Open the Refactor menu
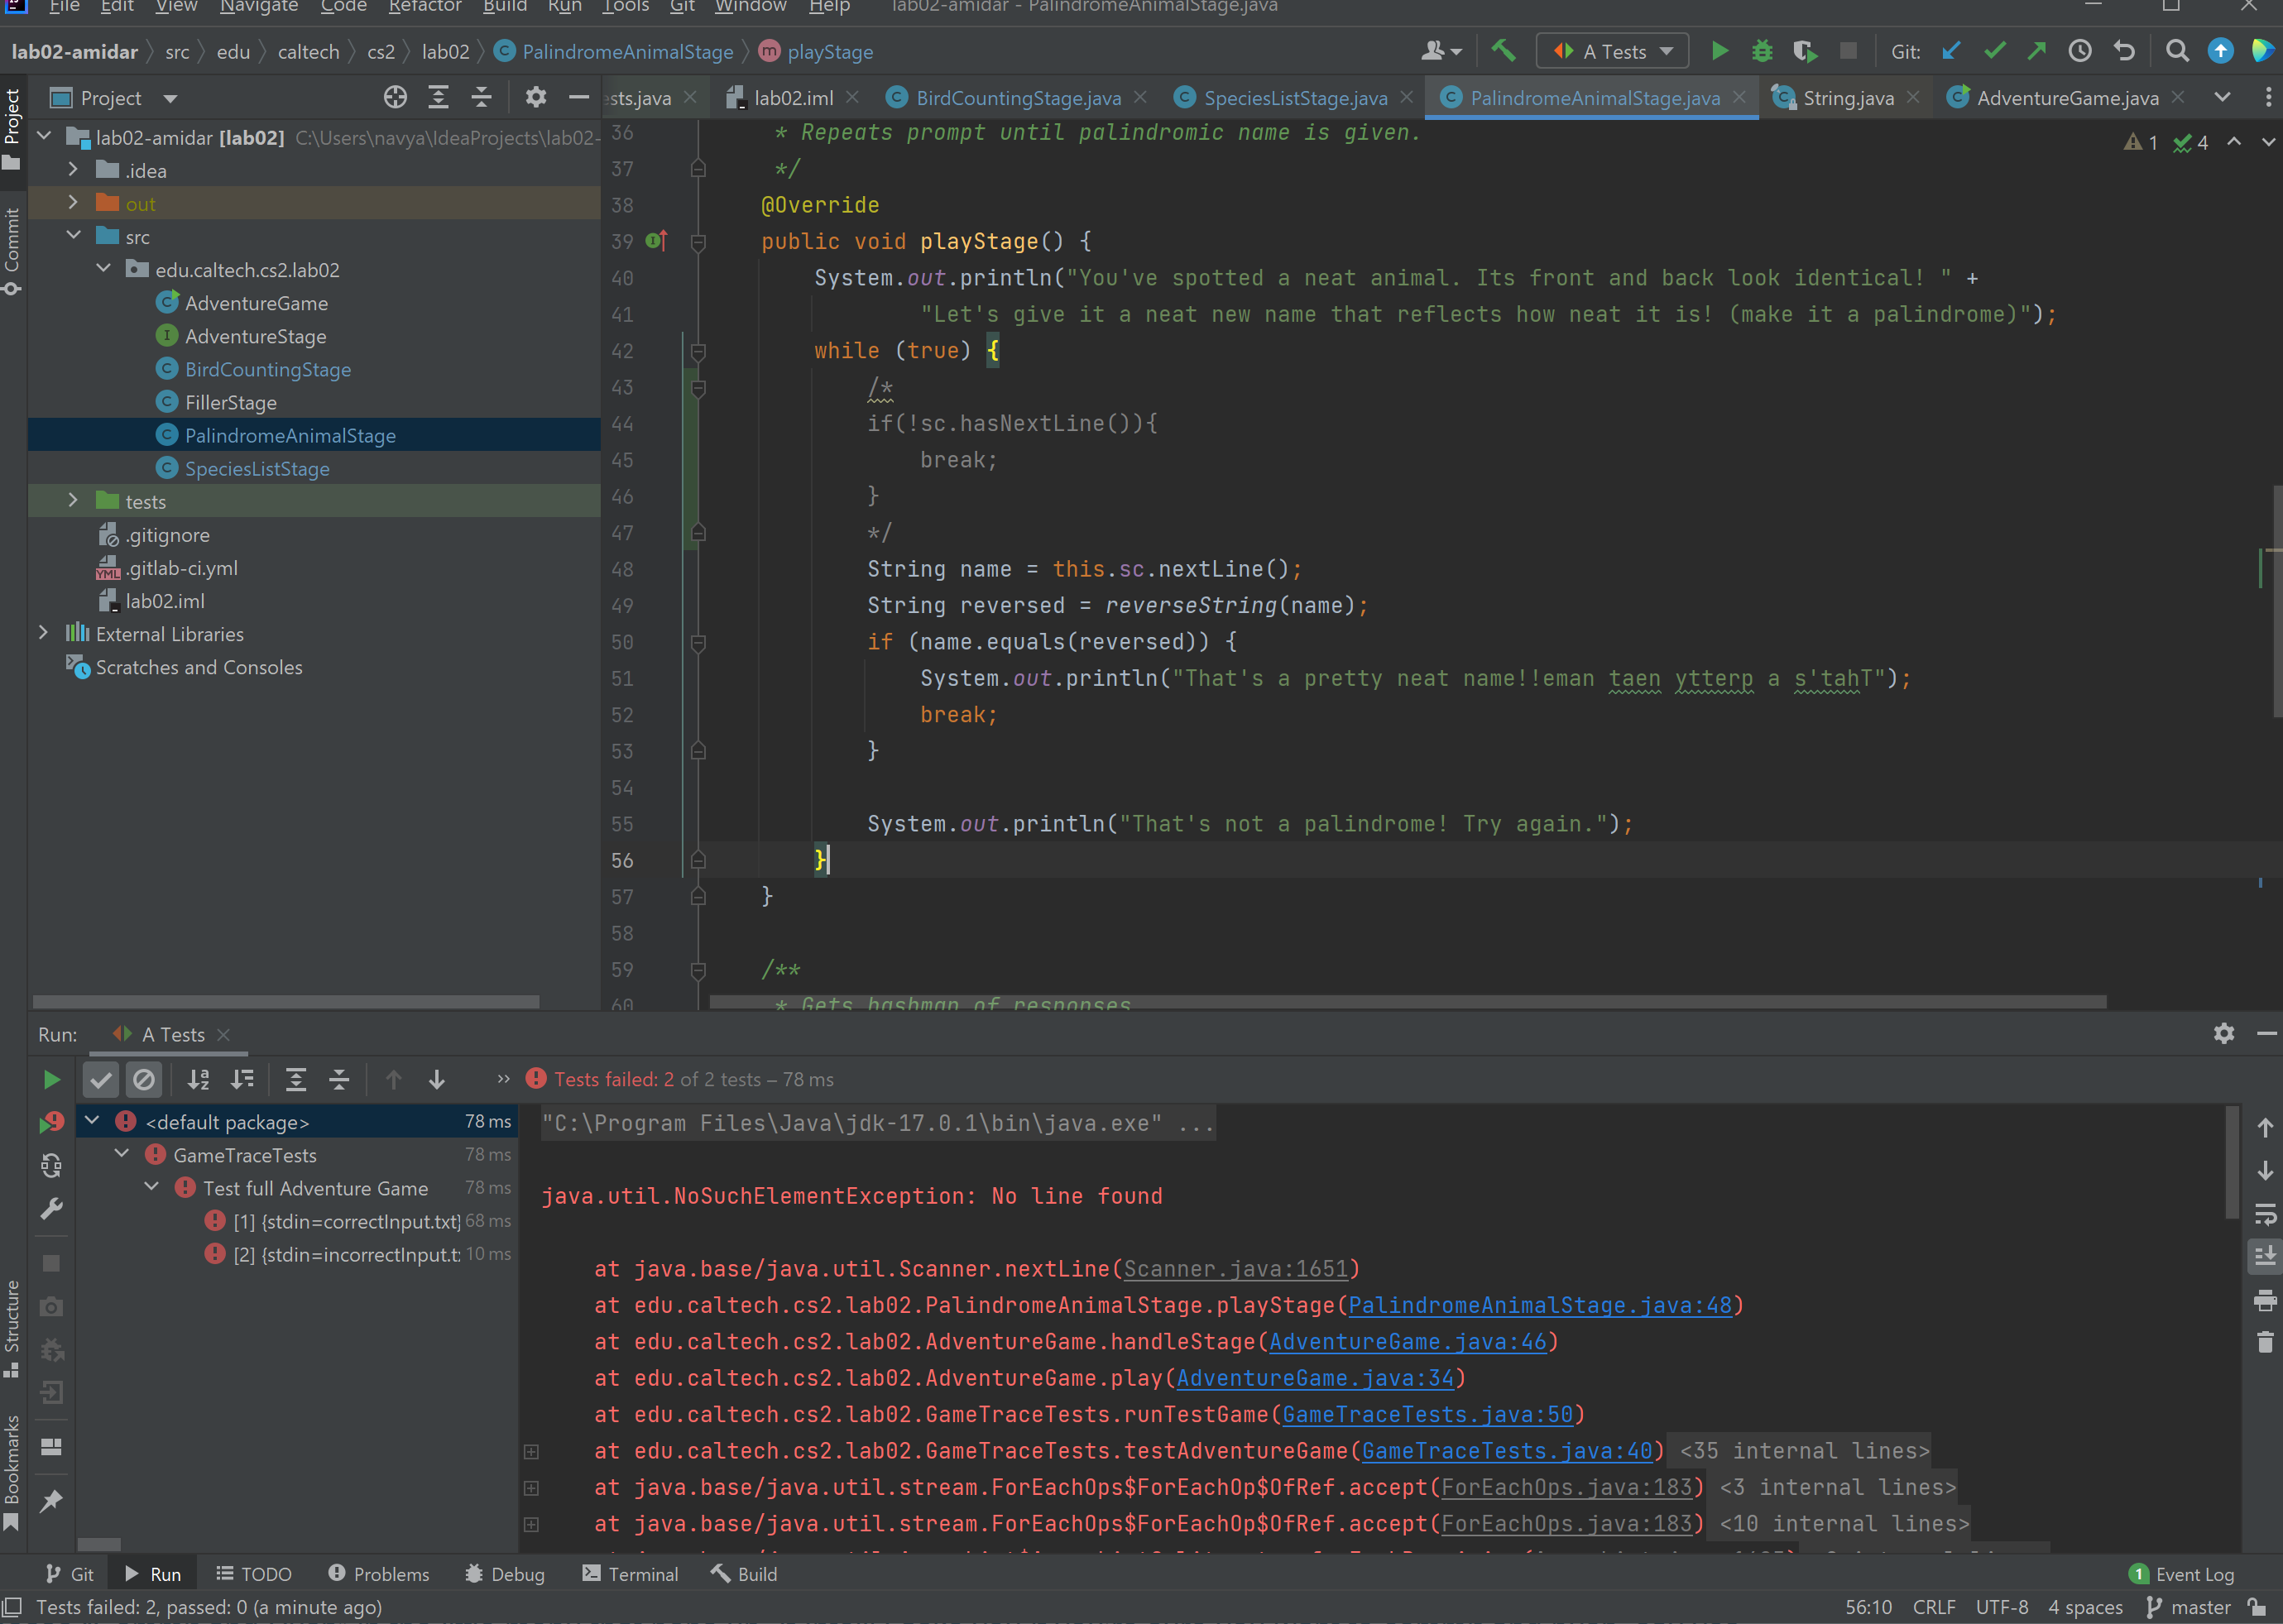The height and width of the screenshot is (1624, 2283). tap(424, 7)
